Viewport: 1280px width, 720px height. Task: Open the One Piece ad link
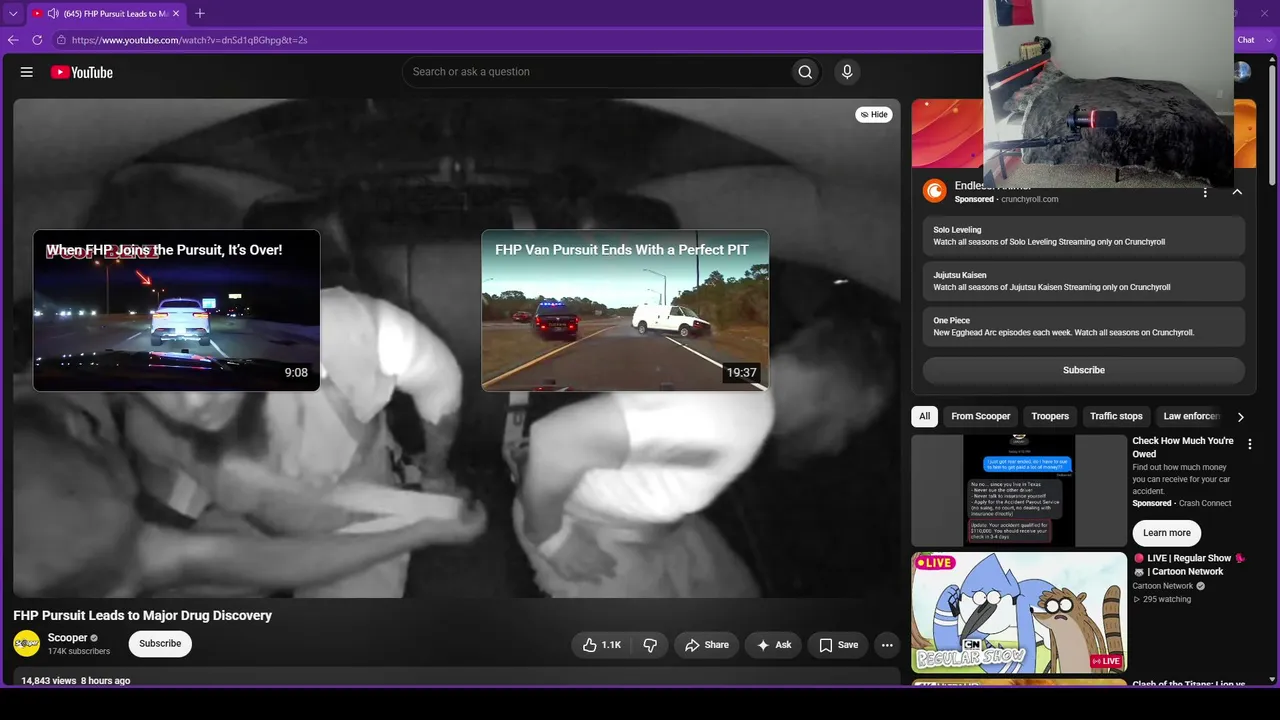(x=1084, y=327)
